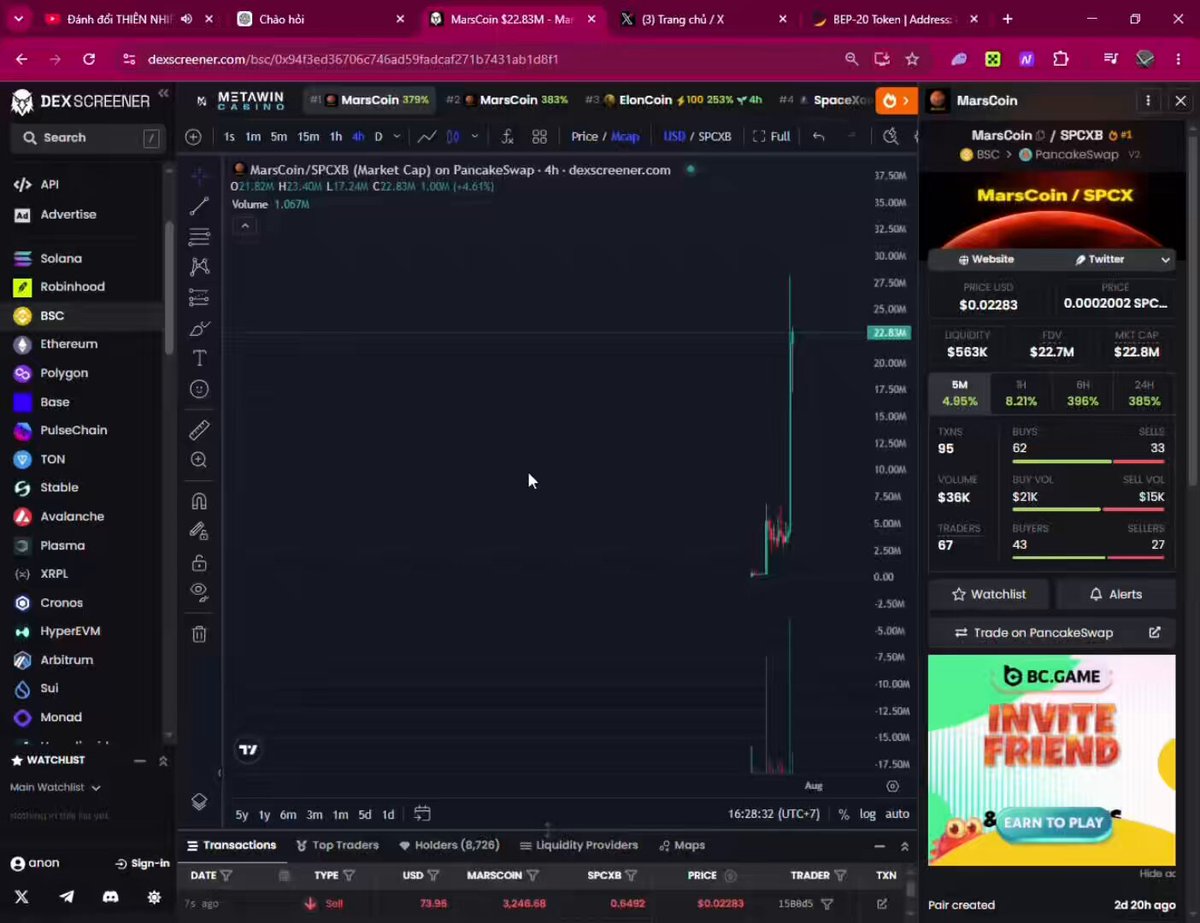Image resolution: width=1200 pixels, height=923 pixels.
Task: Select the ruler measure tool
Action: click(x=199, y=430)
